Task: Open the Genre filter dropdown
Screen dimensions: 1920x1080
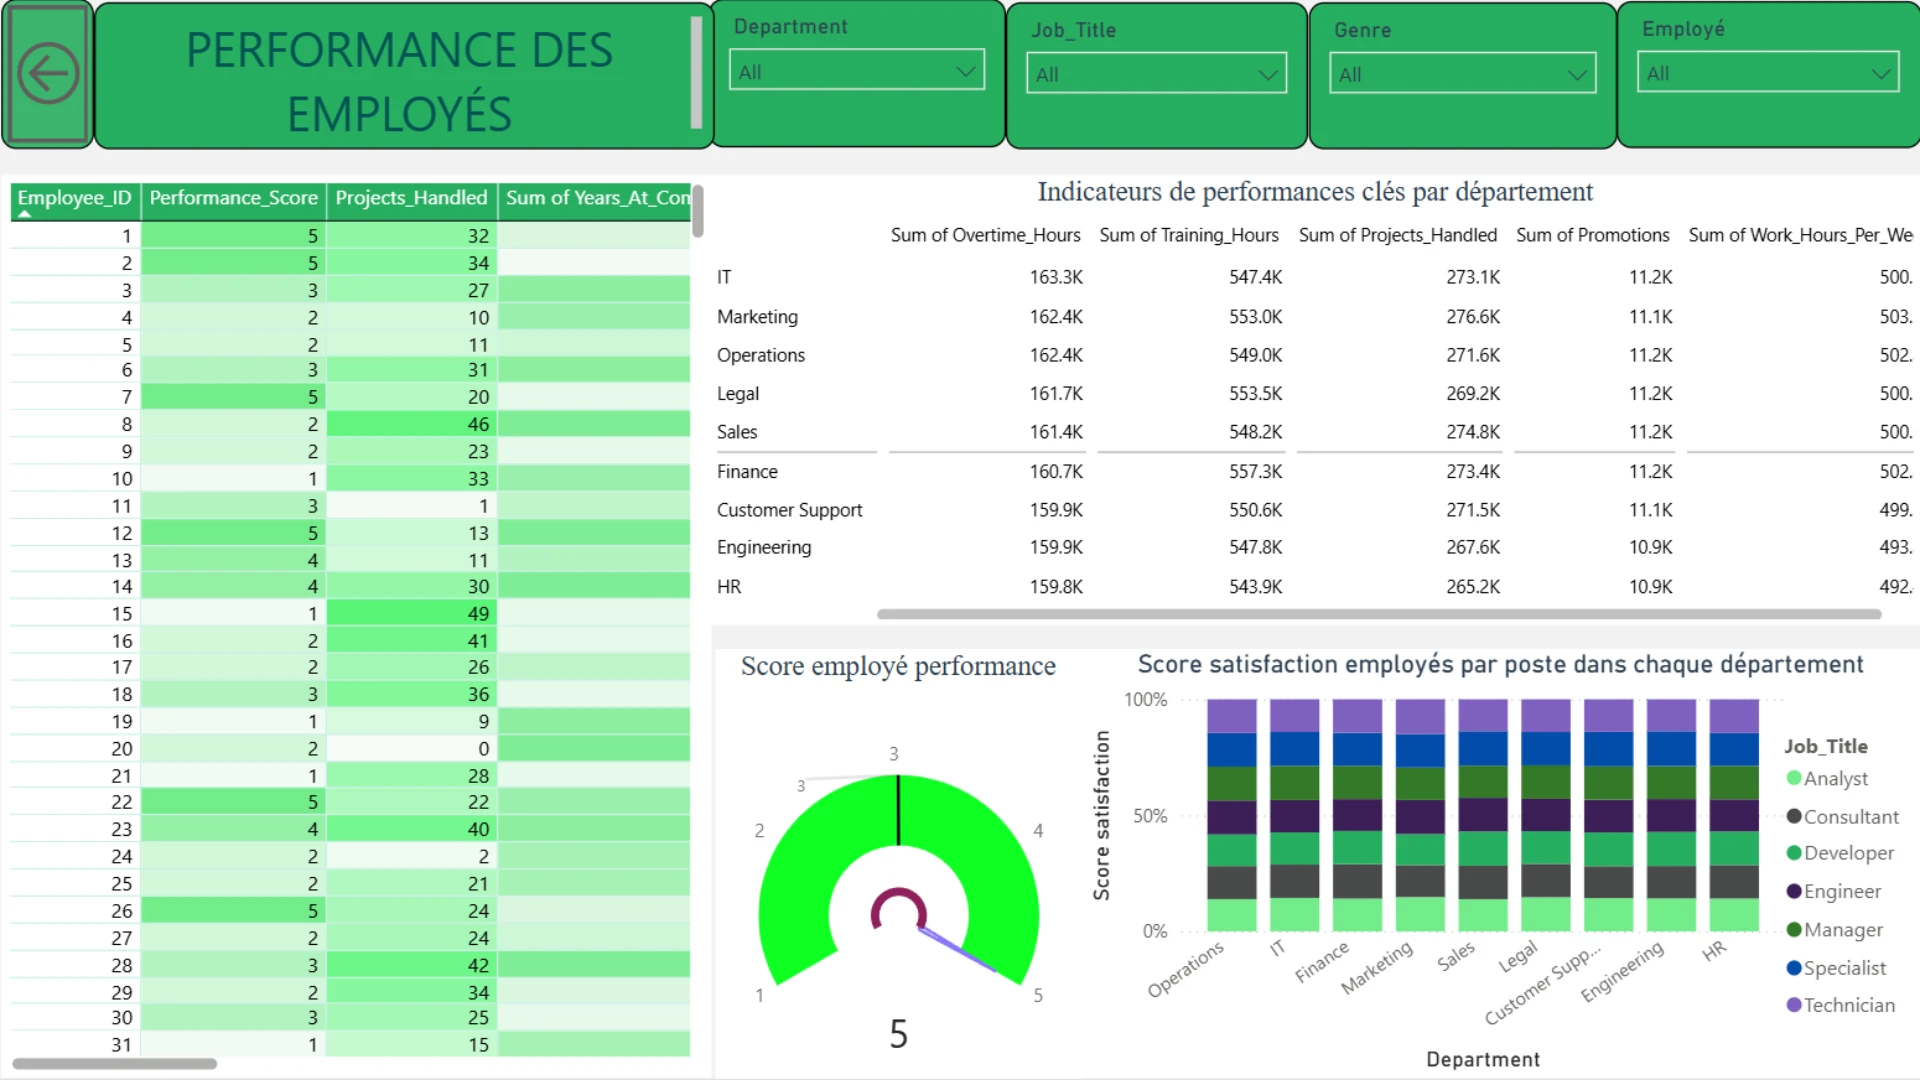Action: [1462, 74]
